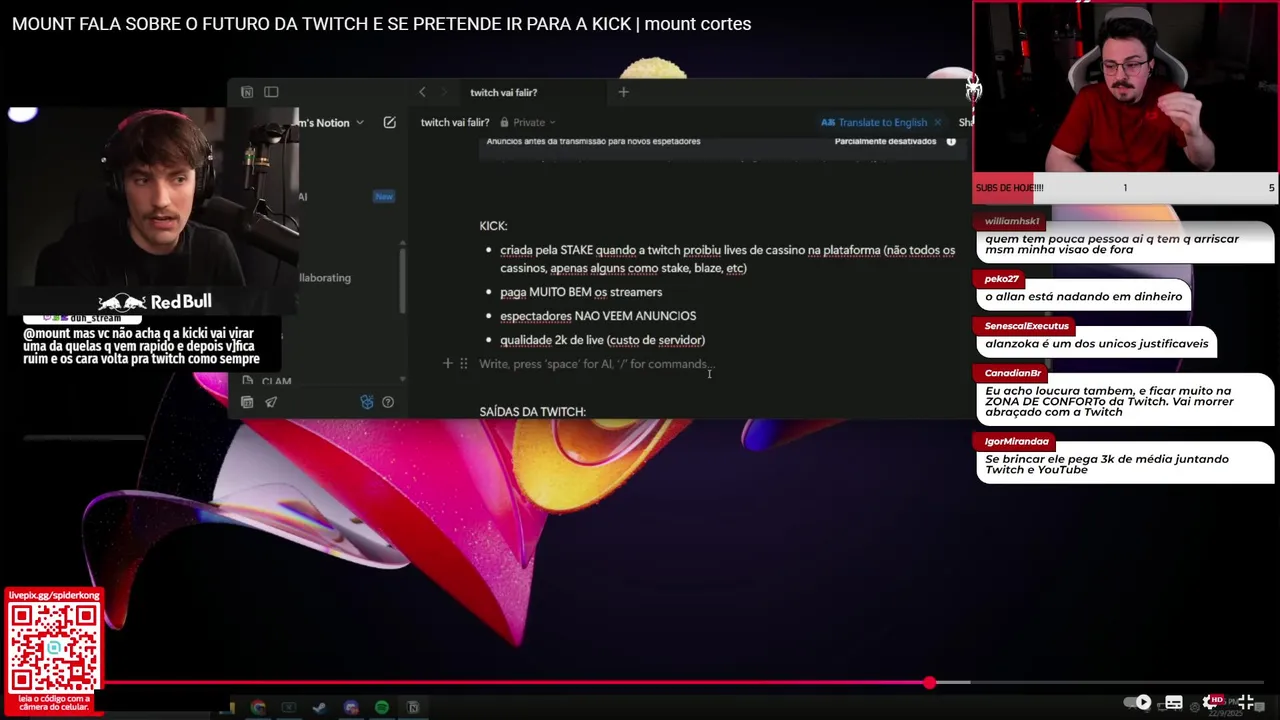Open the video settings HD gear

[x=1211, y=702]
